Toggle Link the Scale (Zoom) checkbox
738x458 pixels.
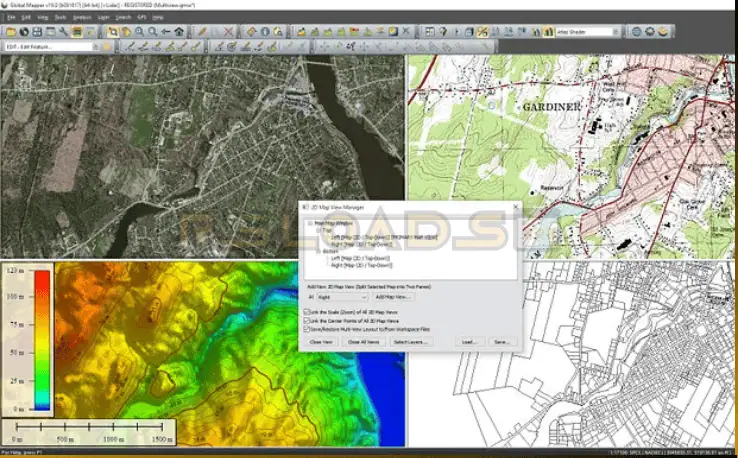307,312
